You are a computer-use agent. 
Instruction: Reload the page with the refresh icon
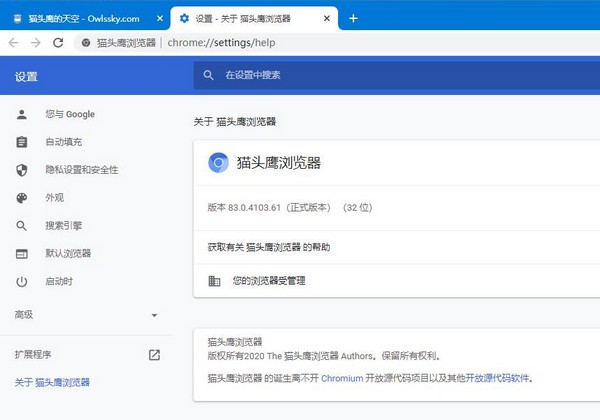58,42
